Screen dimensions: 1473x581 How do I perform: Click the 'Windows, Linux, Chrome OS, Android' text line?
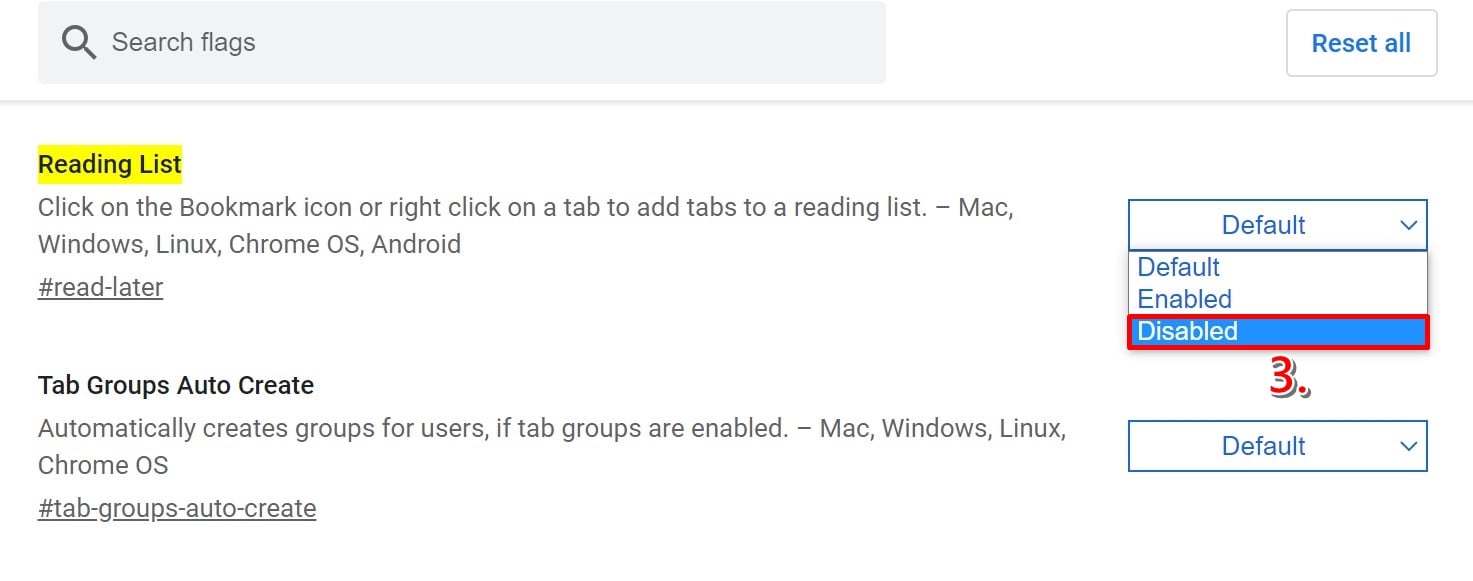click(x=249, y=244)
